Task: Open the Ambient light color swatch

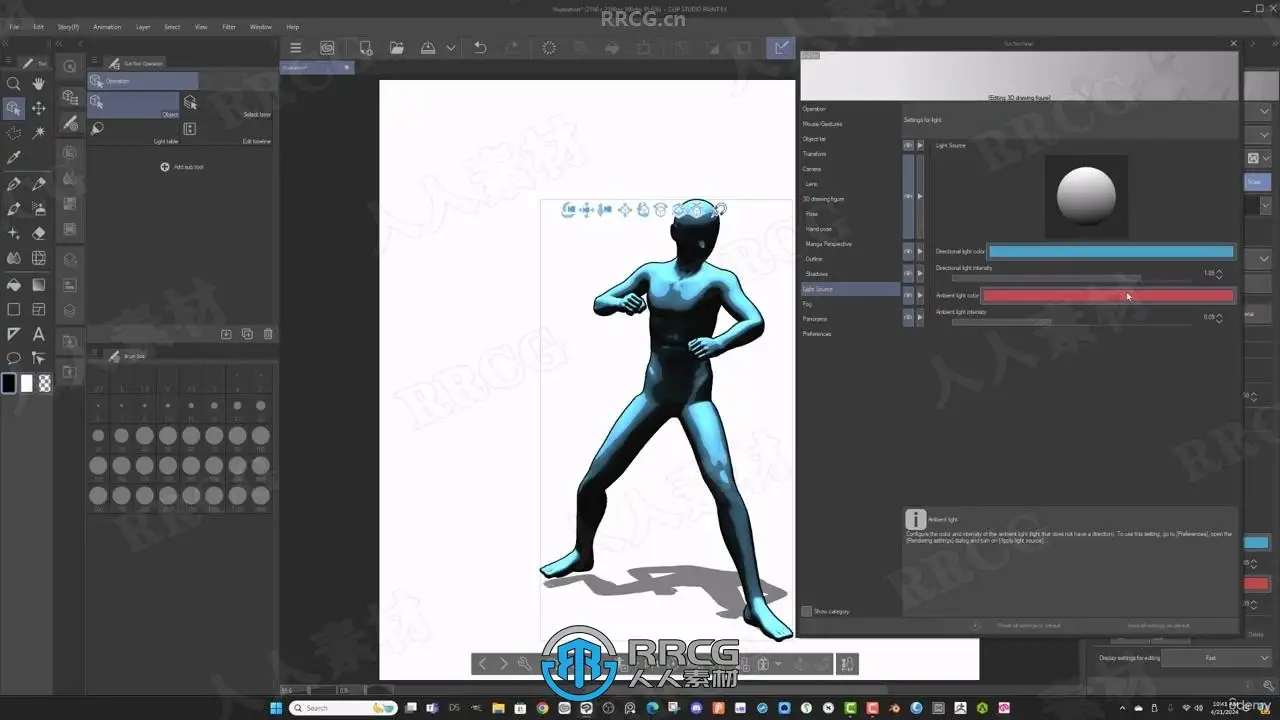Action: (x=1108, y=296)
